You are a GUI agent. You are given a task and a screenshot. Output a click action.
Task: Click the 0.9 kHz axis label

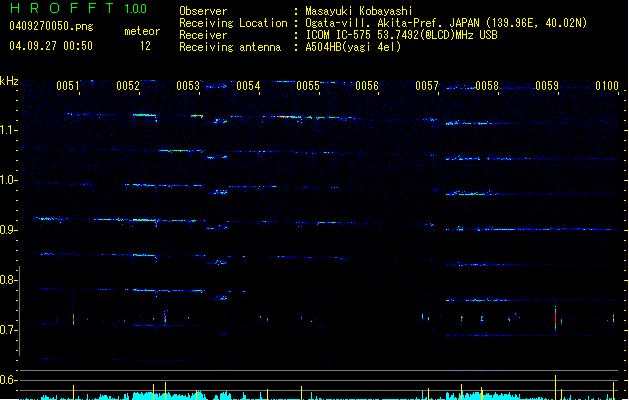tap(8, 230)
